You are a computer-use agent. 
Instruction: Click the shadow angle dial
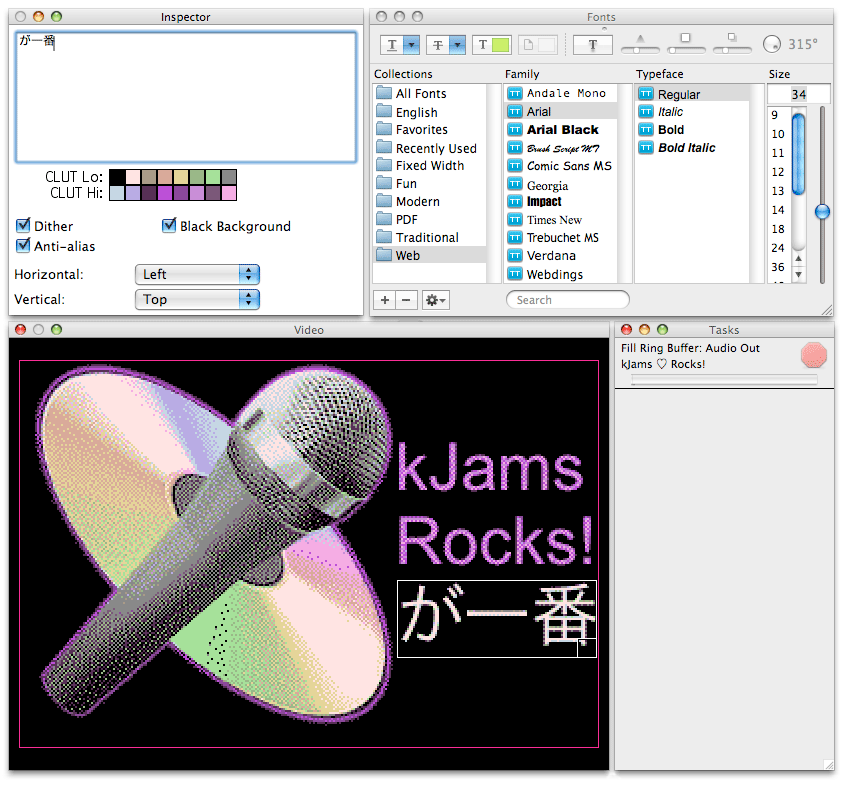772,44
